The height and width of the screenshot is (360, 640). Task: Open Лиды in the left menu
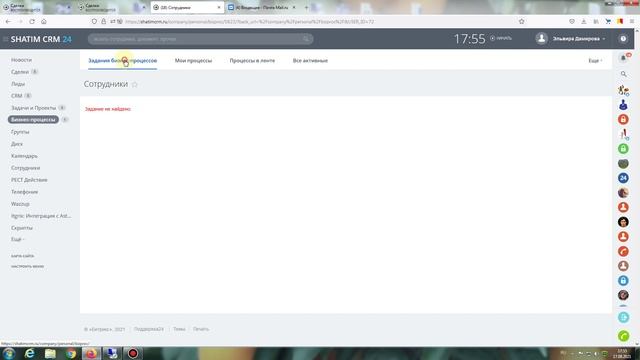(x=18, y=84)
